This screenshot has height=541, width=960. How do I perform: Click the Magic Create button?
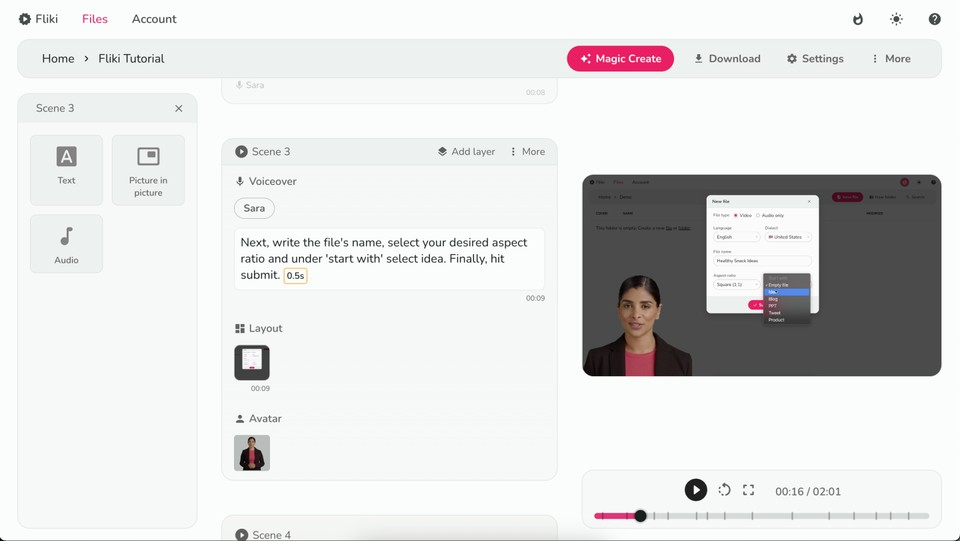pyautogui.click(x=620, y=59)
